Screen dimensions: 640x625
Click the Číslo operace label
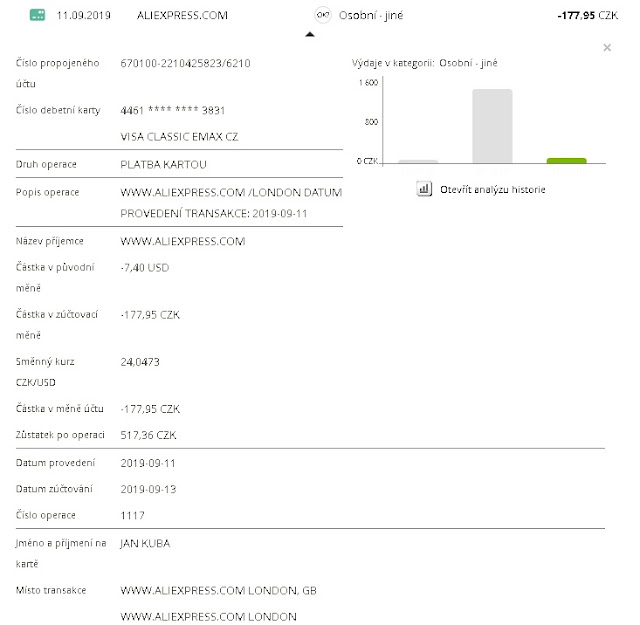(x=46, y=515)
